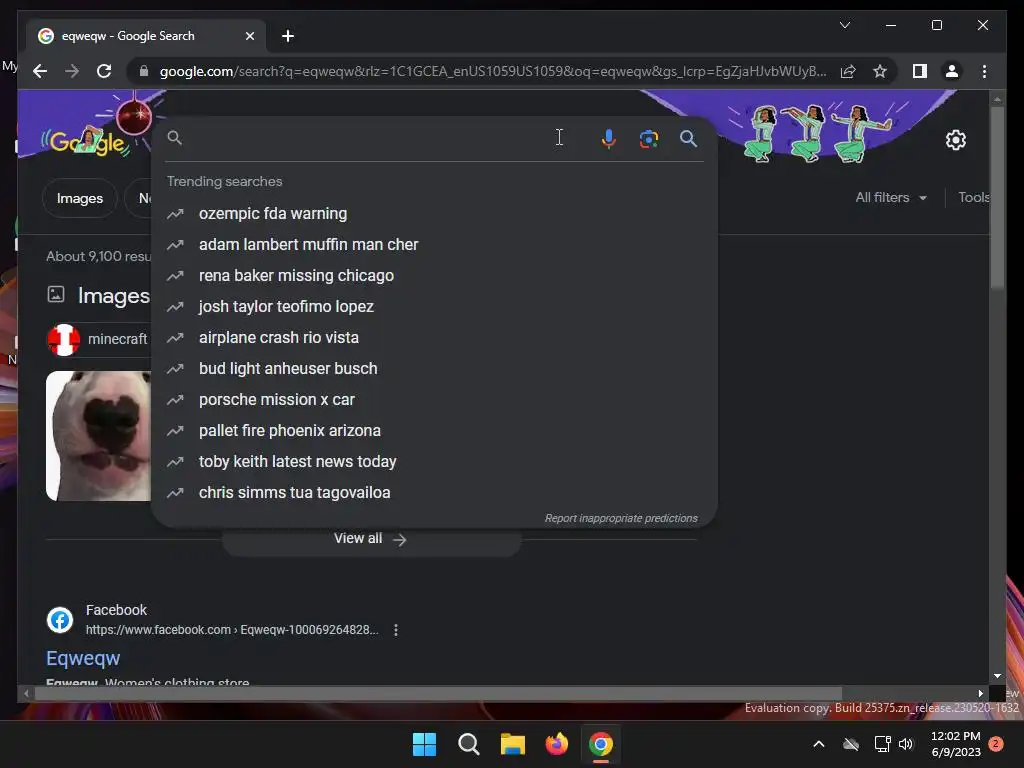The width and height of the screenshot is (1024, 768).
Task: Click the minecraft image chip
Action: [x=98, y=339]
